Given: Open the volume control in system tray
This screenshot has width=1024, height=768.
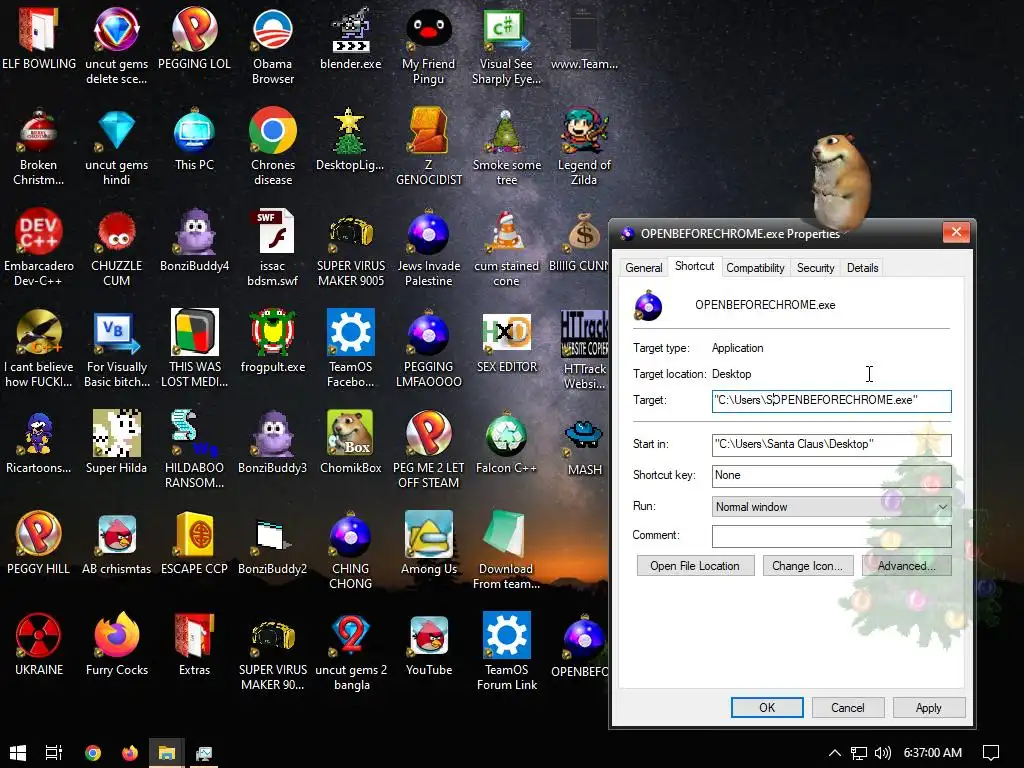Looking at the screenshot, I should pyautogui.click(x=882, y=753).
